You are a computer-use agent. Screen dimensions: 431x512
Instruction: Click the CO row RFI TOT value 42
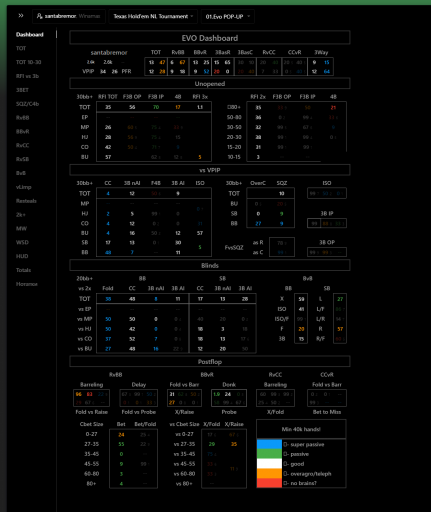108,147
